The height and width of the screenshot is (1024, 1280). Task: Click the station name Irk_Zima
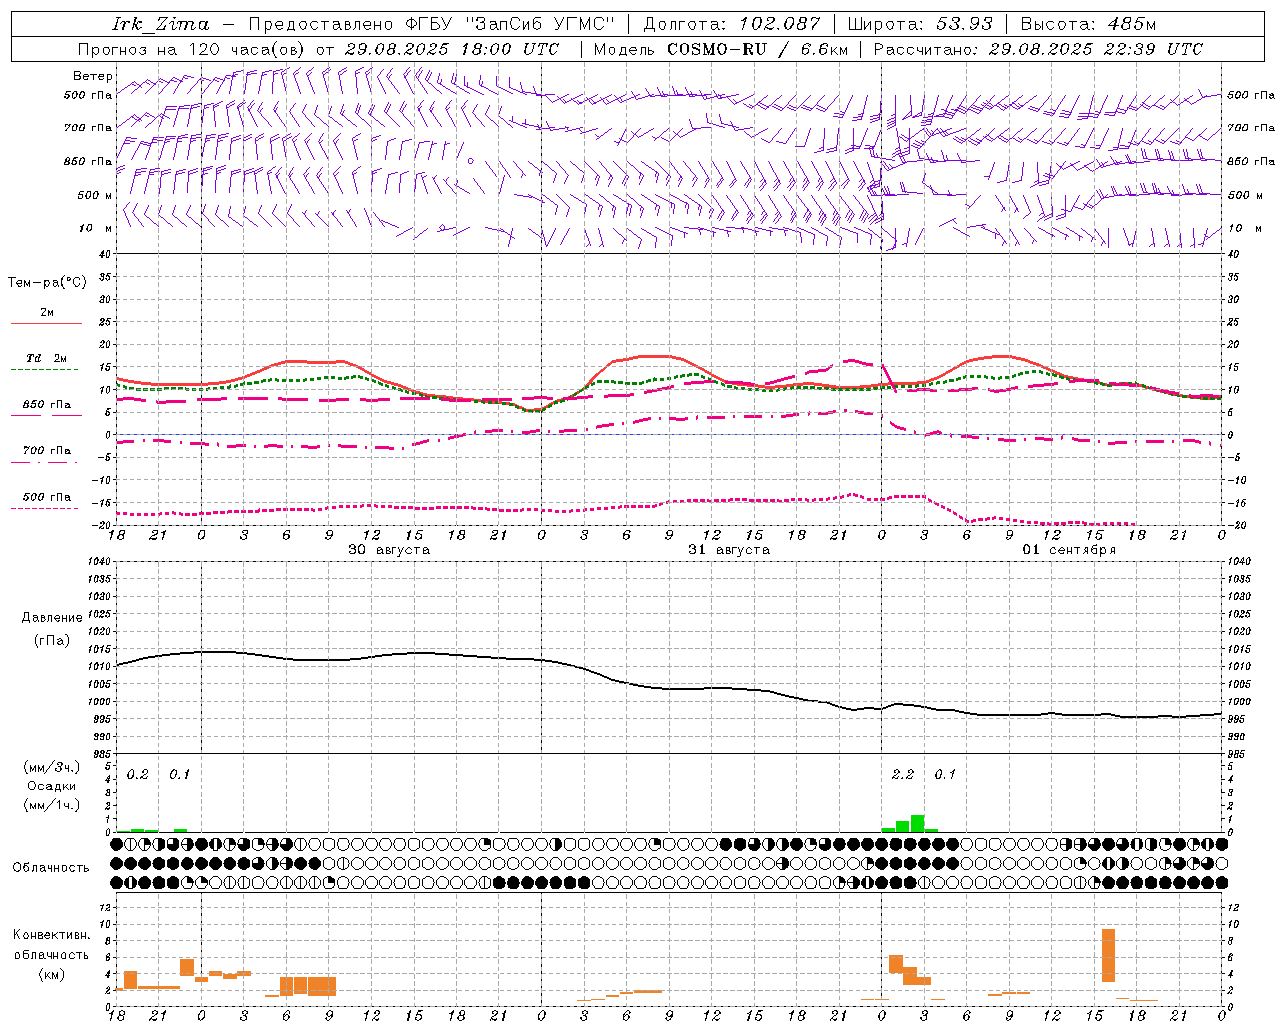tap(160, 24)
